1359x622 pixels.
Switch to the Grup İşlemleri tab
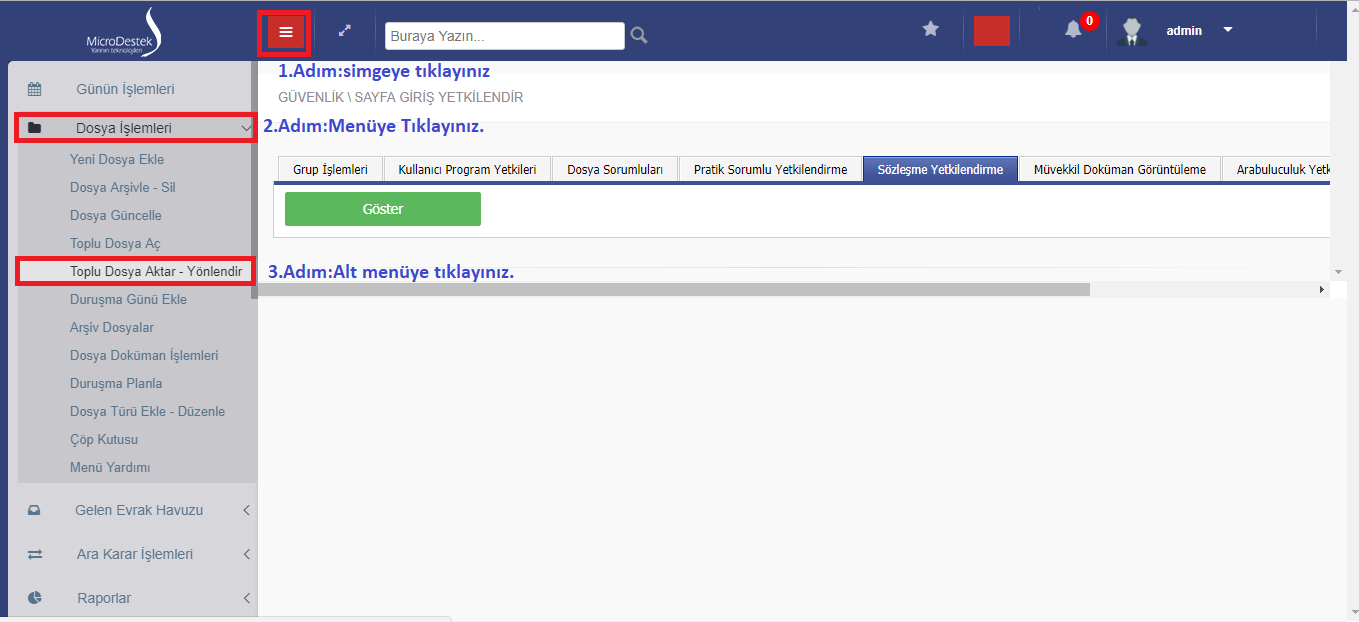[x=330, y=170]
